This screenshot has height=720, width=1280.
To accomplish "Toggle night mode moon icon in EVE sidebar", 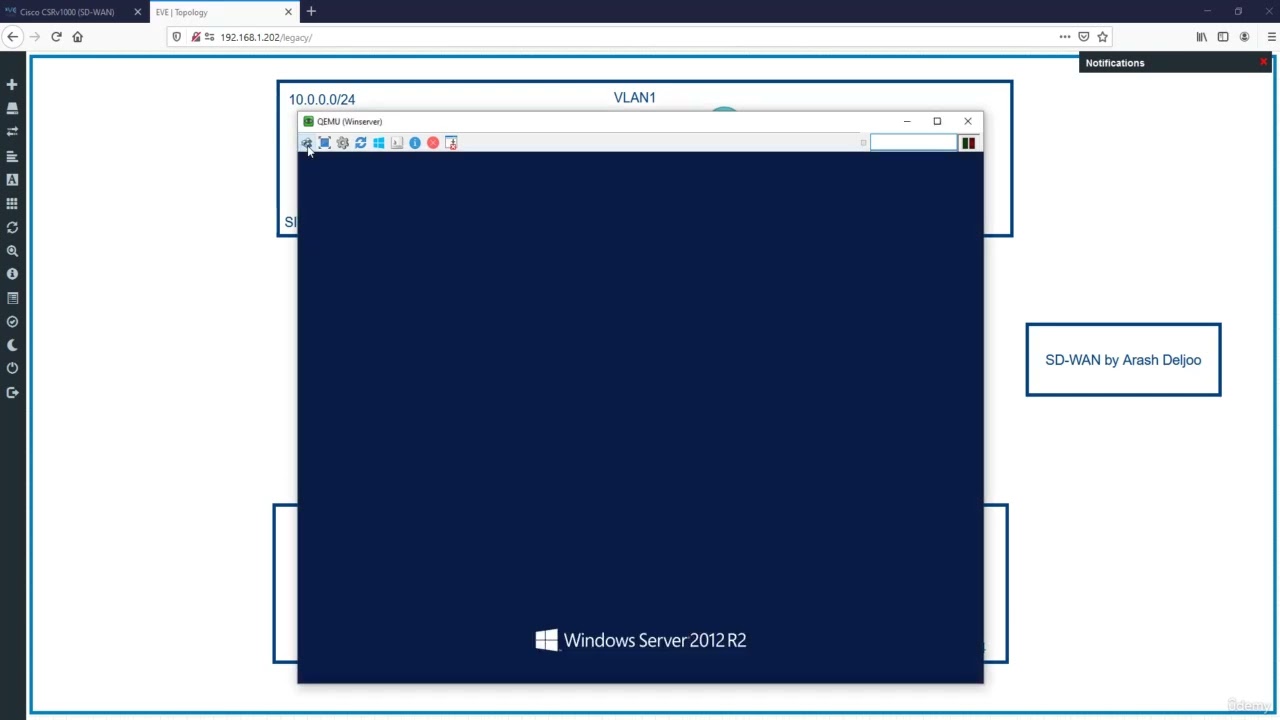I will 12,345.
